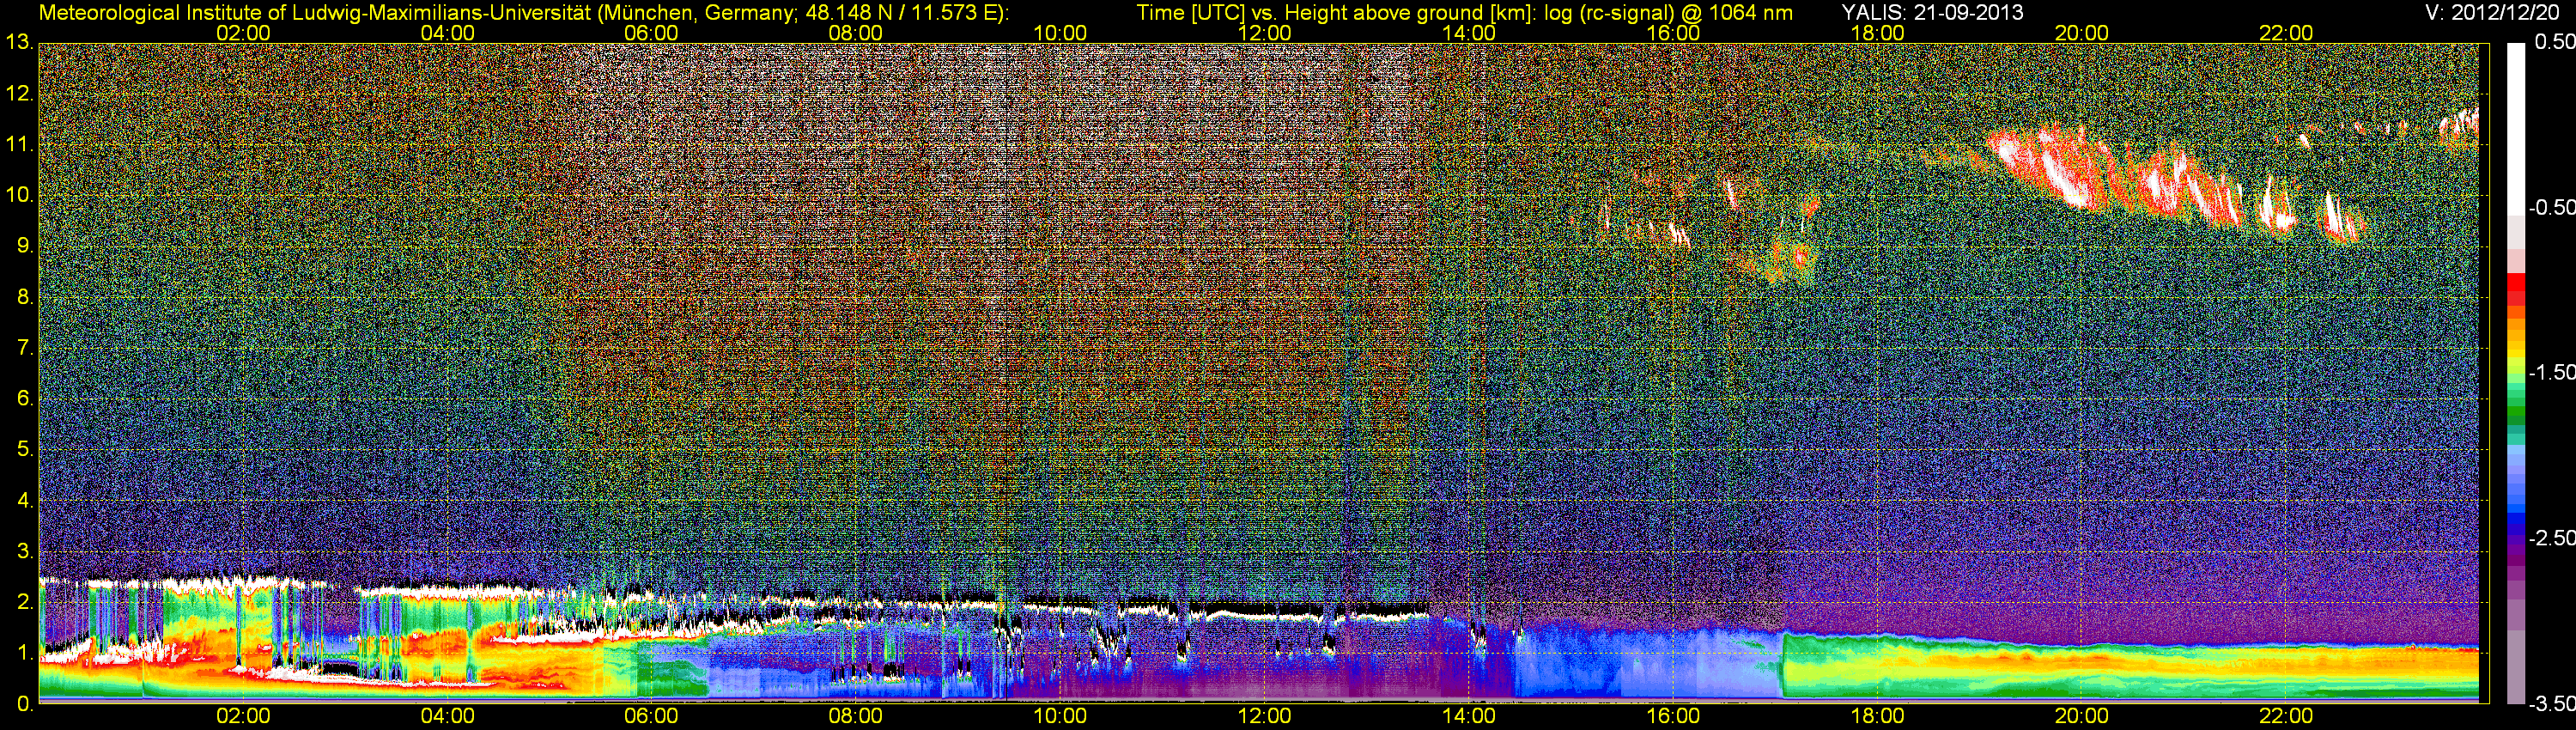Click '06:00' on the lower time axis
2576x730 pixels.
coord(651,716)
